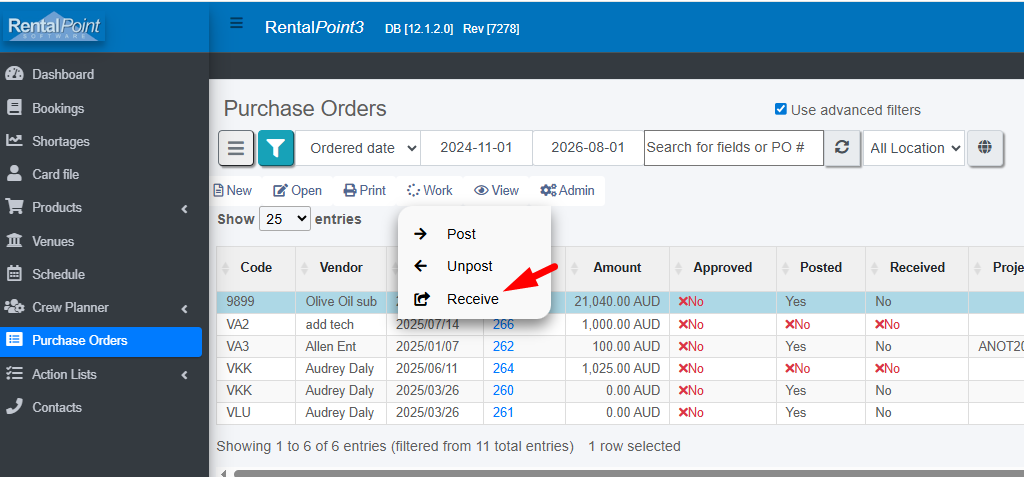The image size is (1024, 477).
Task: Sort table by Received column
Action: (917, 268)
